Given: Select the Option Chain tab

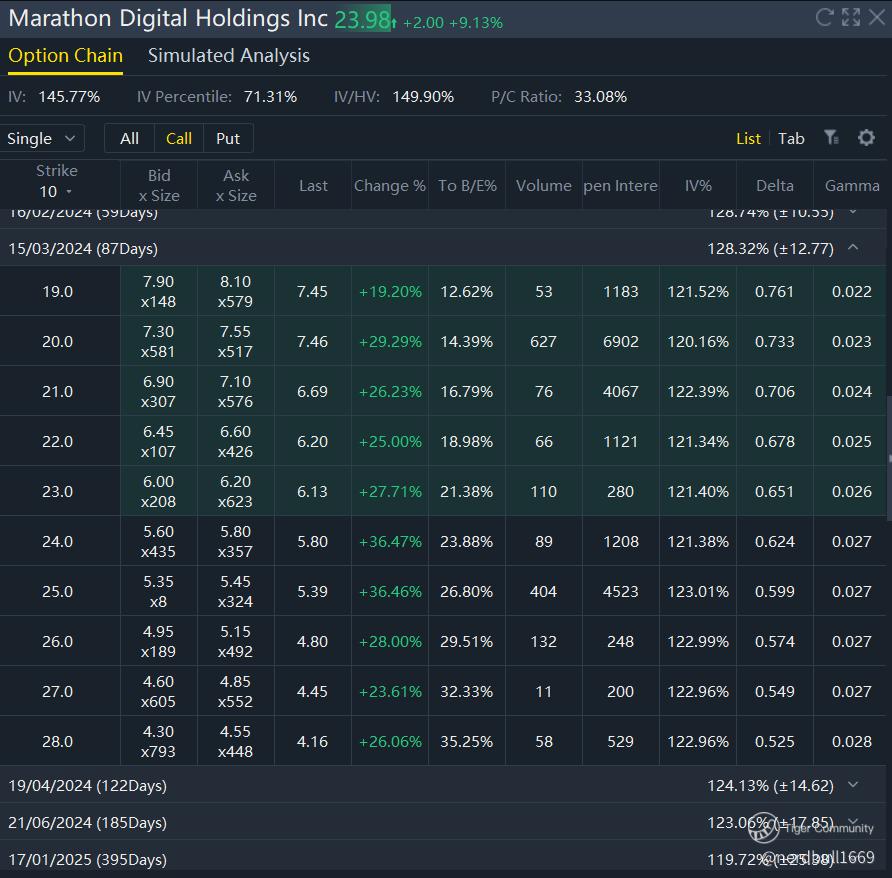Looking at the screenshot, I should click(x=65, y=56).
